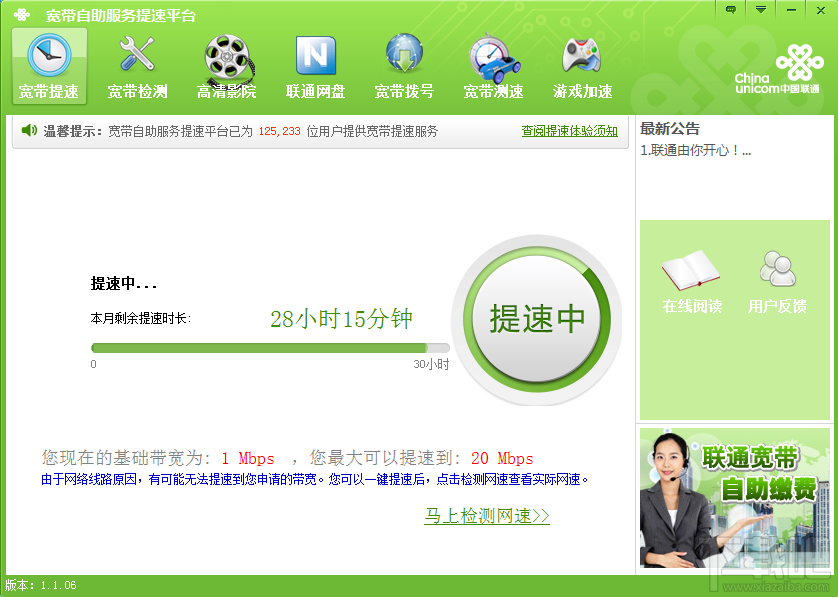838x597 pixels.
Task: Click the 马上检测网速>> link
Action: pos(487,516)
